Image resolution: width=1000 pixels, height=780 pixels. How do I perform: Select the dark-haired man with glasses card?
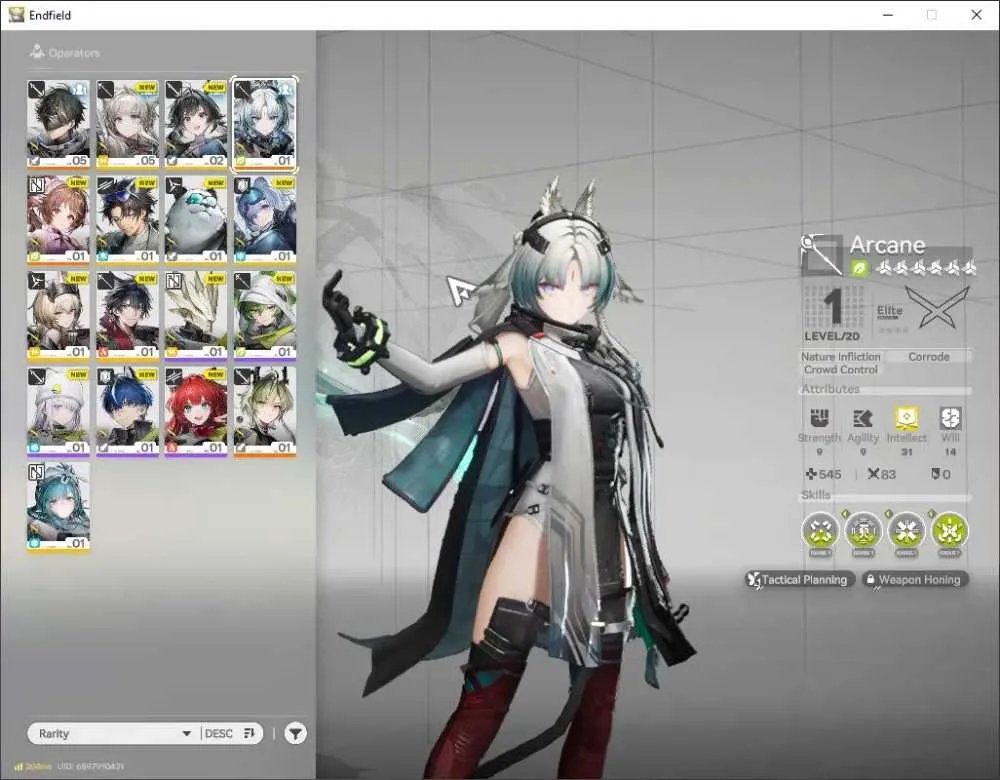tap(127, 220)
